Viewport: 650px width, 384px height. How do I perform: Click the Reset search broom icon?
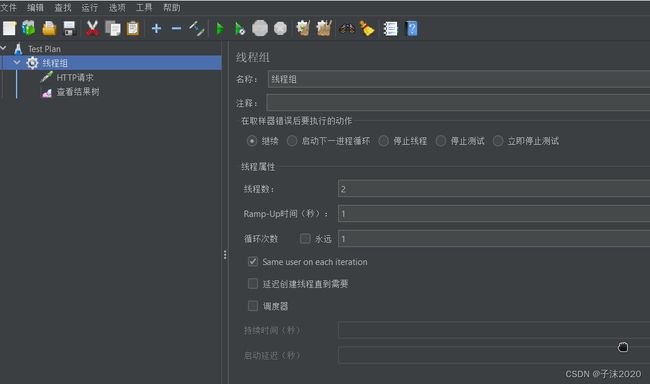(x=367, y=28)
